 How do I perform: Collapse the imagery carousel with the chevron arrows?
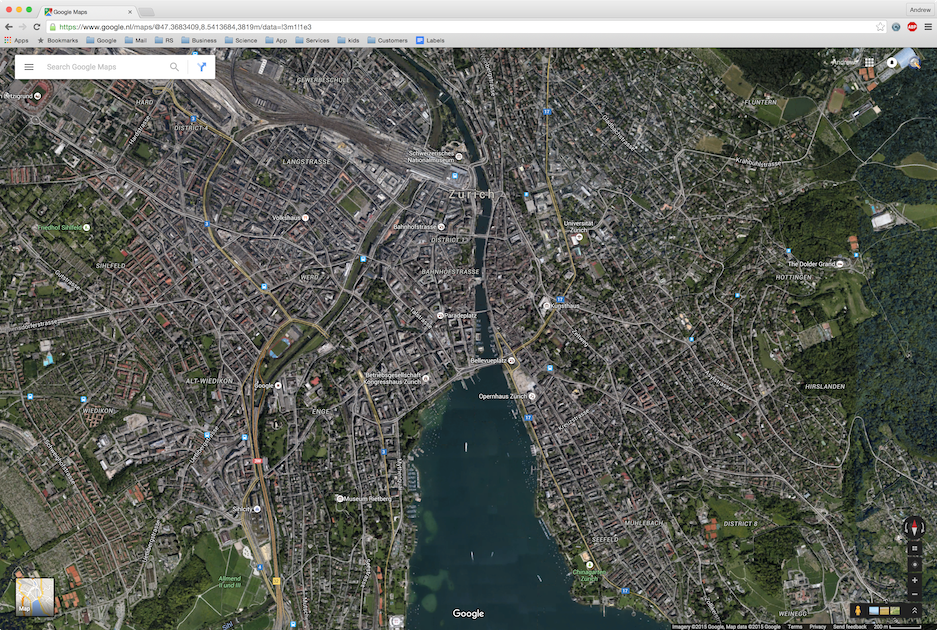click(915, 610)
